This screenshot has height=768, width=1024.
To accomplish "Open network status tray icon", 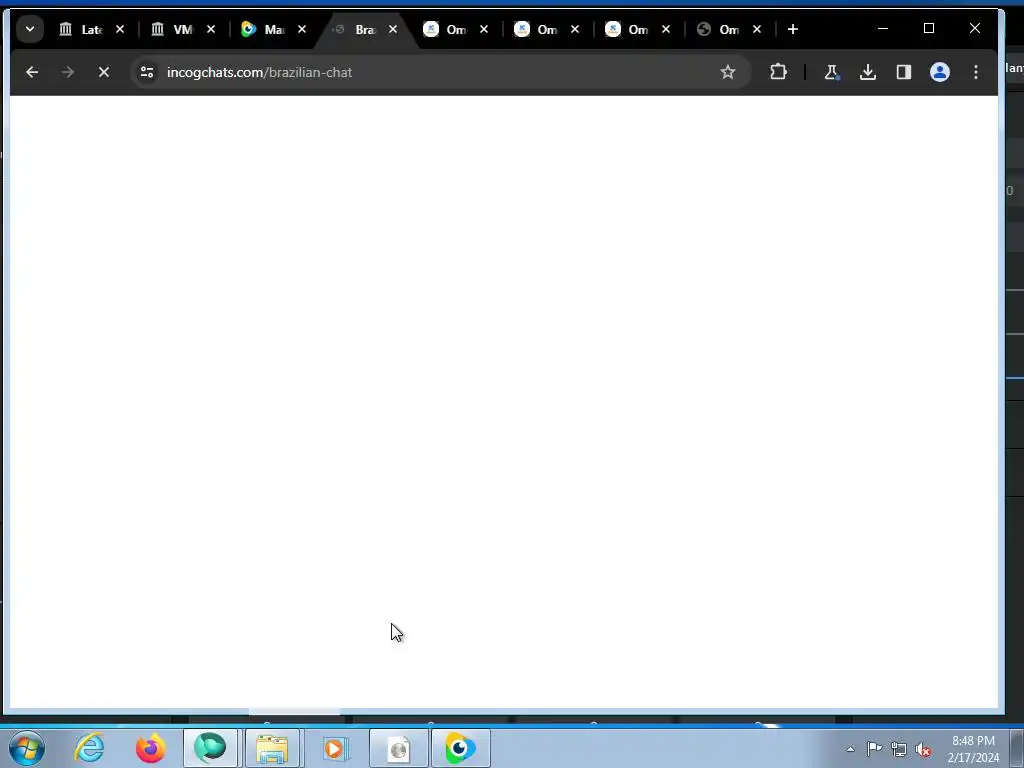I will (x=899, y=749).
